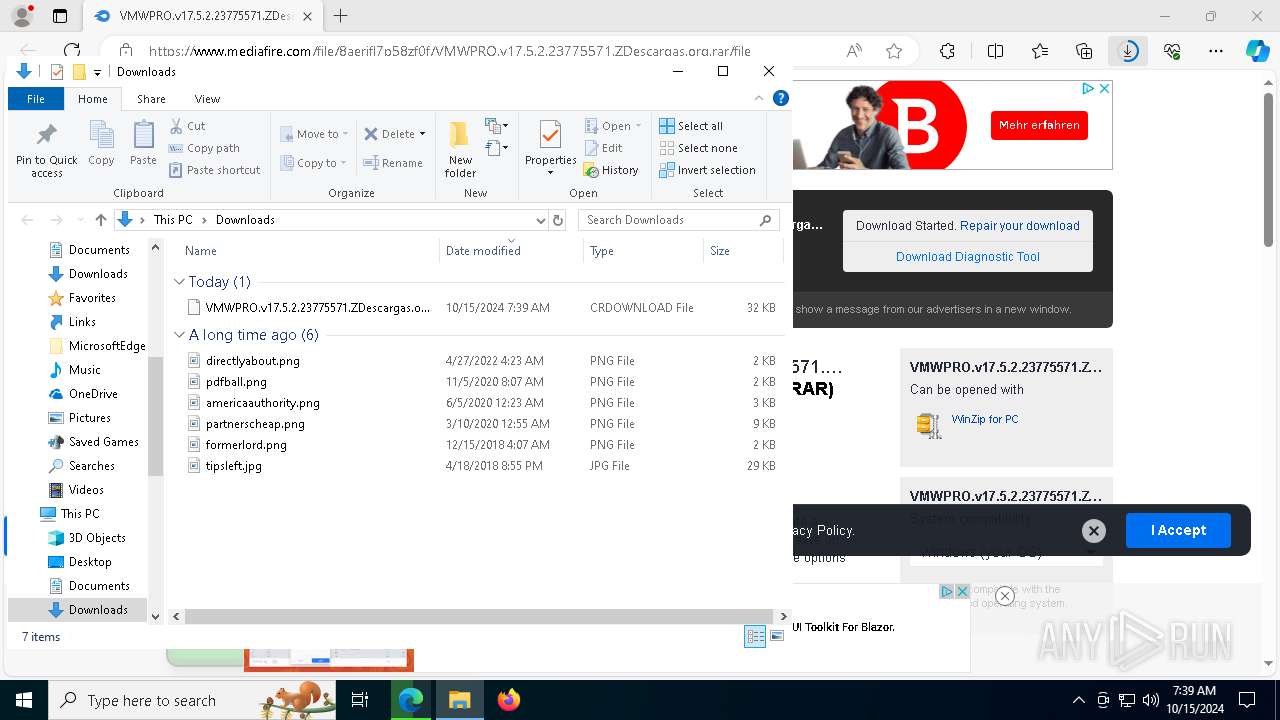Click Edge favorites star in address bar
Screen dimensions: 1280x720
pyautogui.click(x=894, y=51)
